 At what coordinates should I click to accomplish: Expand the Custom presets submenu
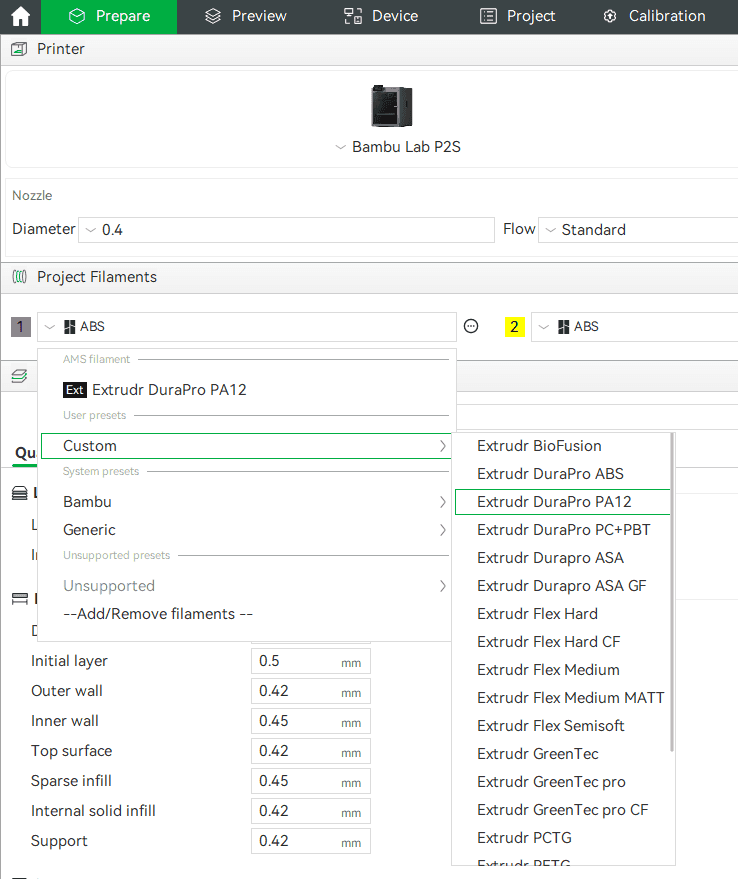coord(246,446)
